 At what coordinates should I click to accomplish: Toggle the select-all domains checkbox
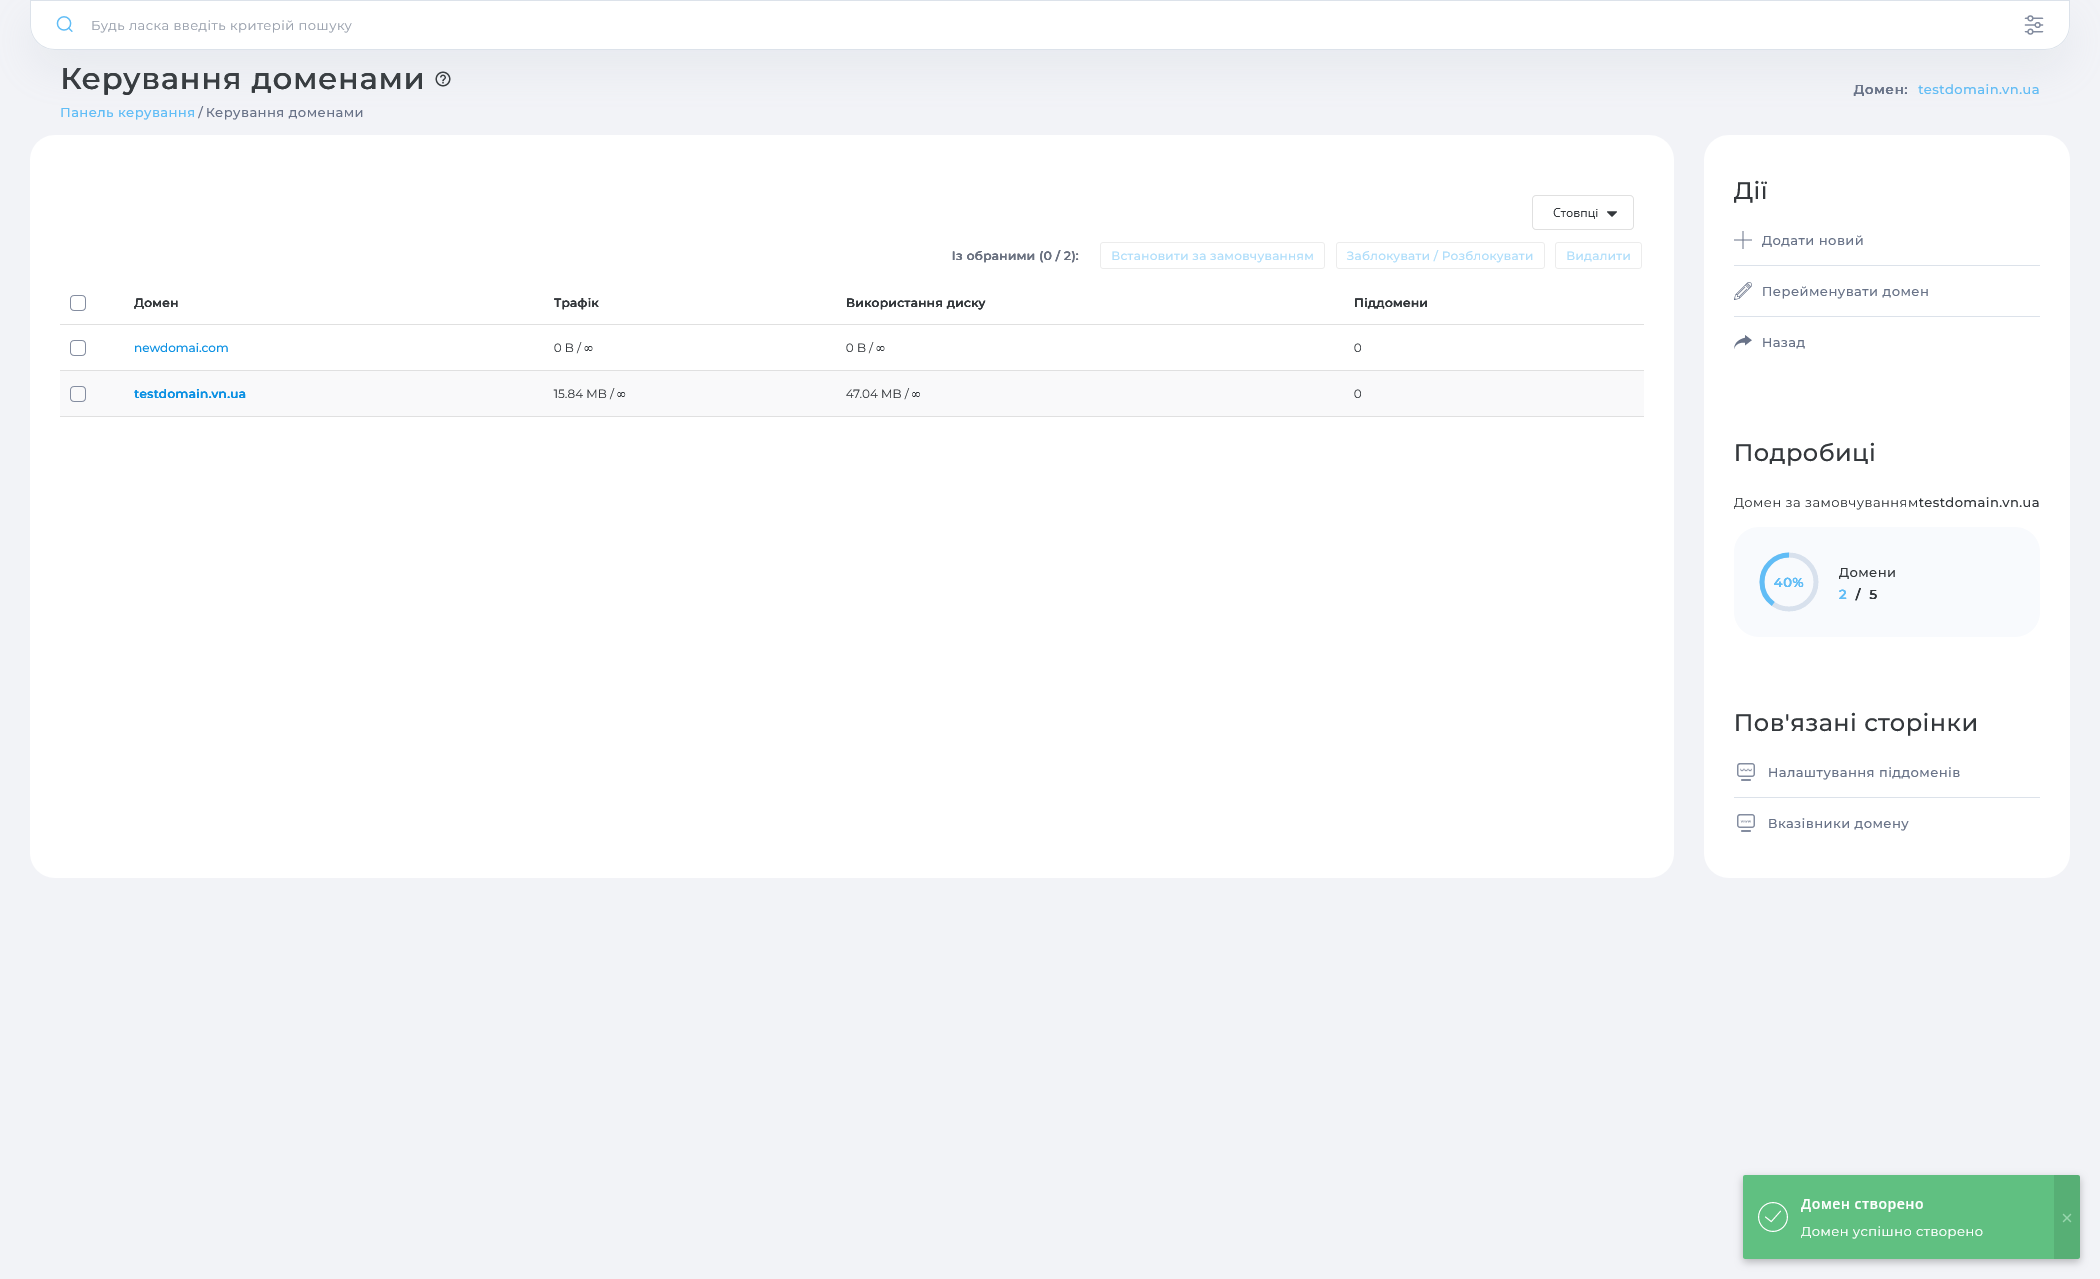point(78,303)
